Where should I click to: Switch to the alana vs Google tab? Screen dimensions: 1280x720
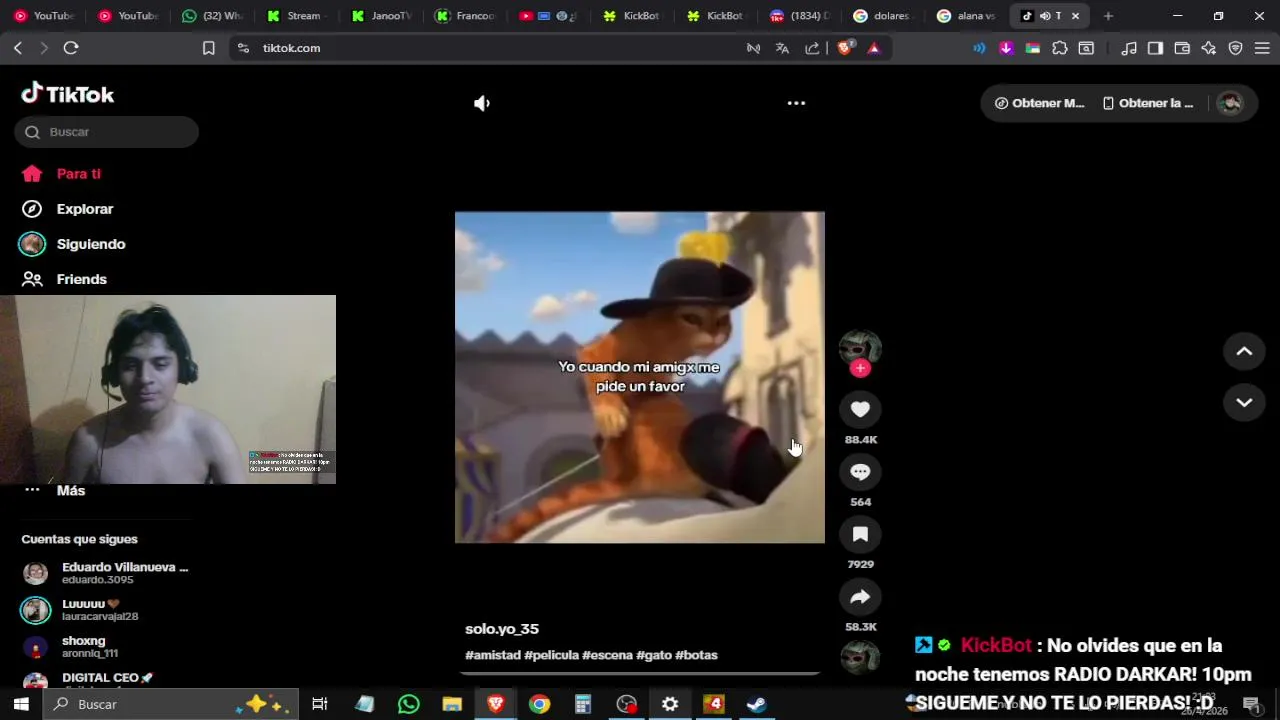tap(968, 16)
